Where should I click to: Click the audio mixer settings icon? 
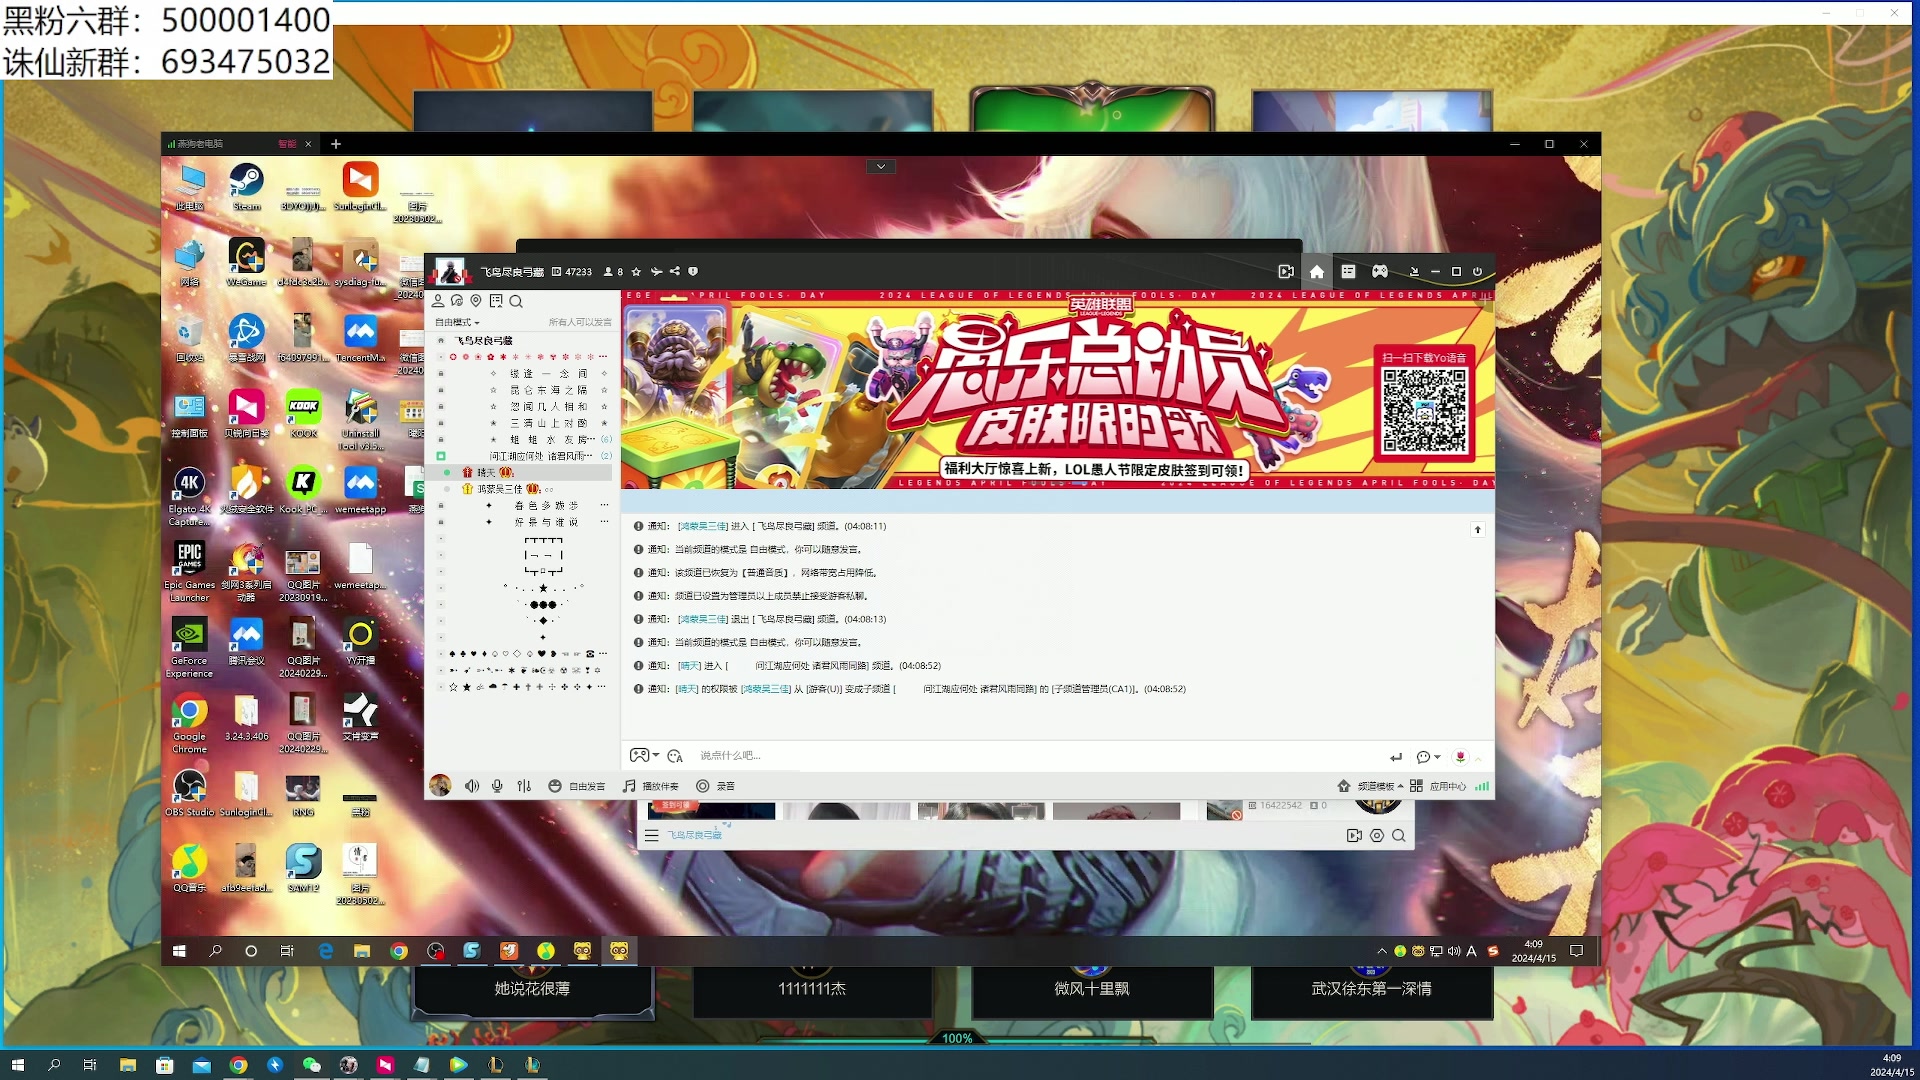point(524,786)
